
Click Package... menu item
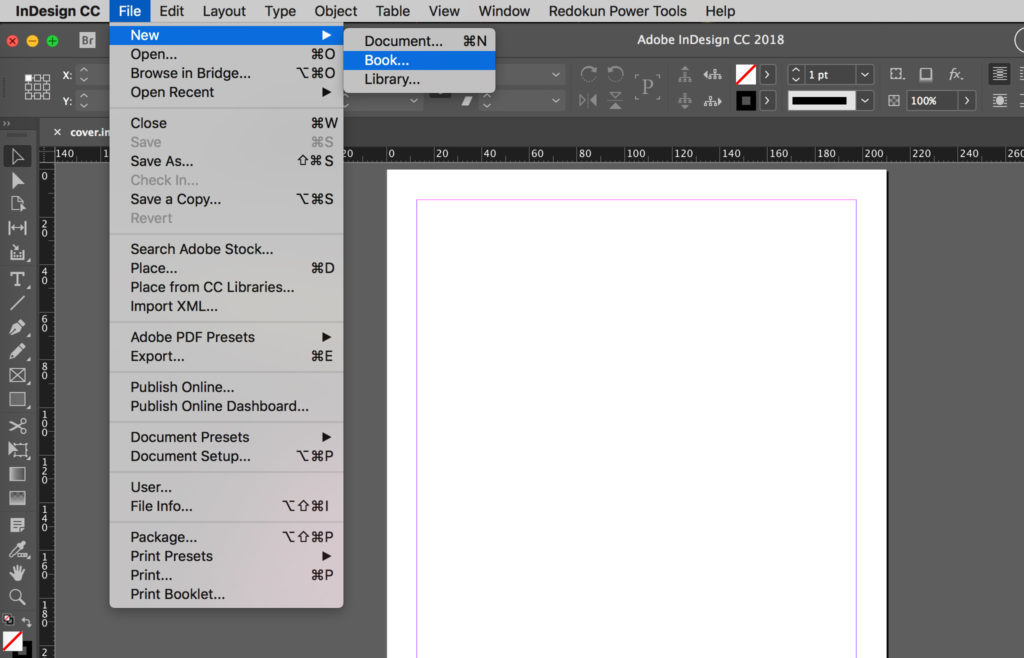(227, 537)
